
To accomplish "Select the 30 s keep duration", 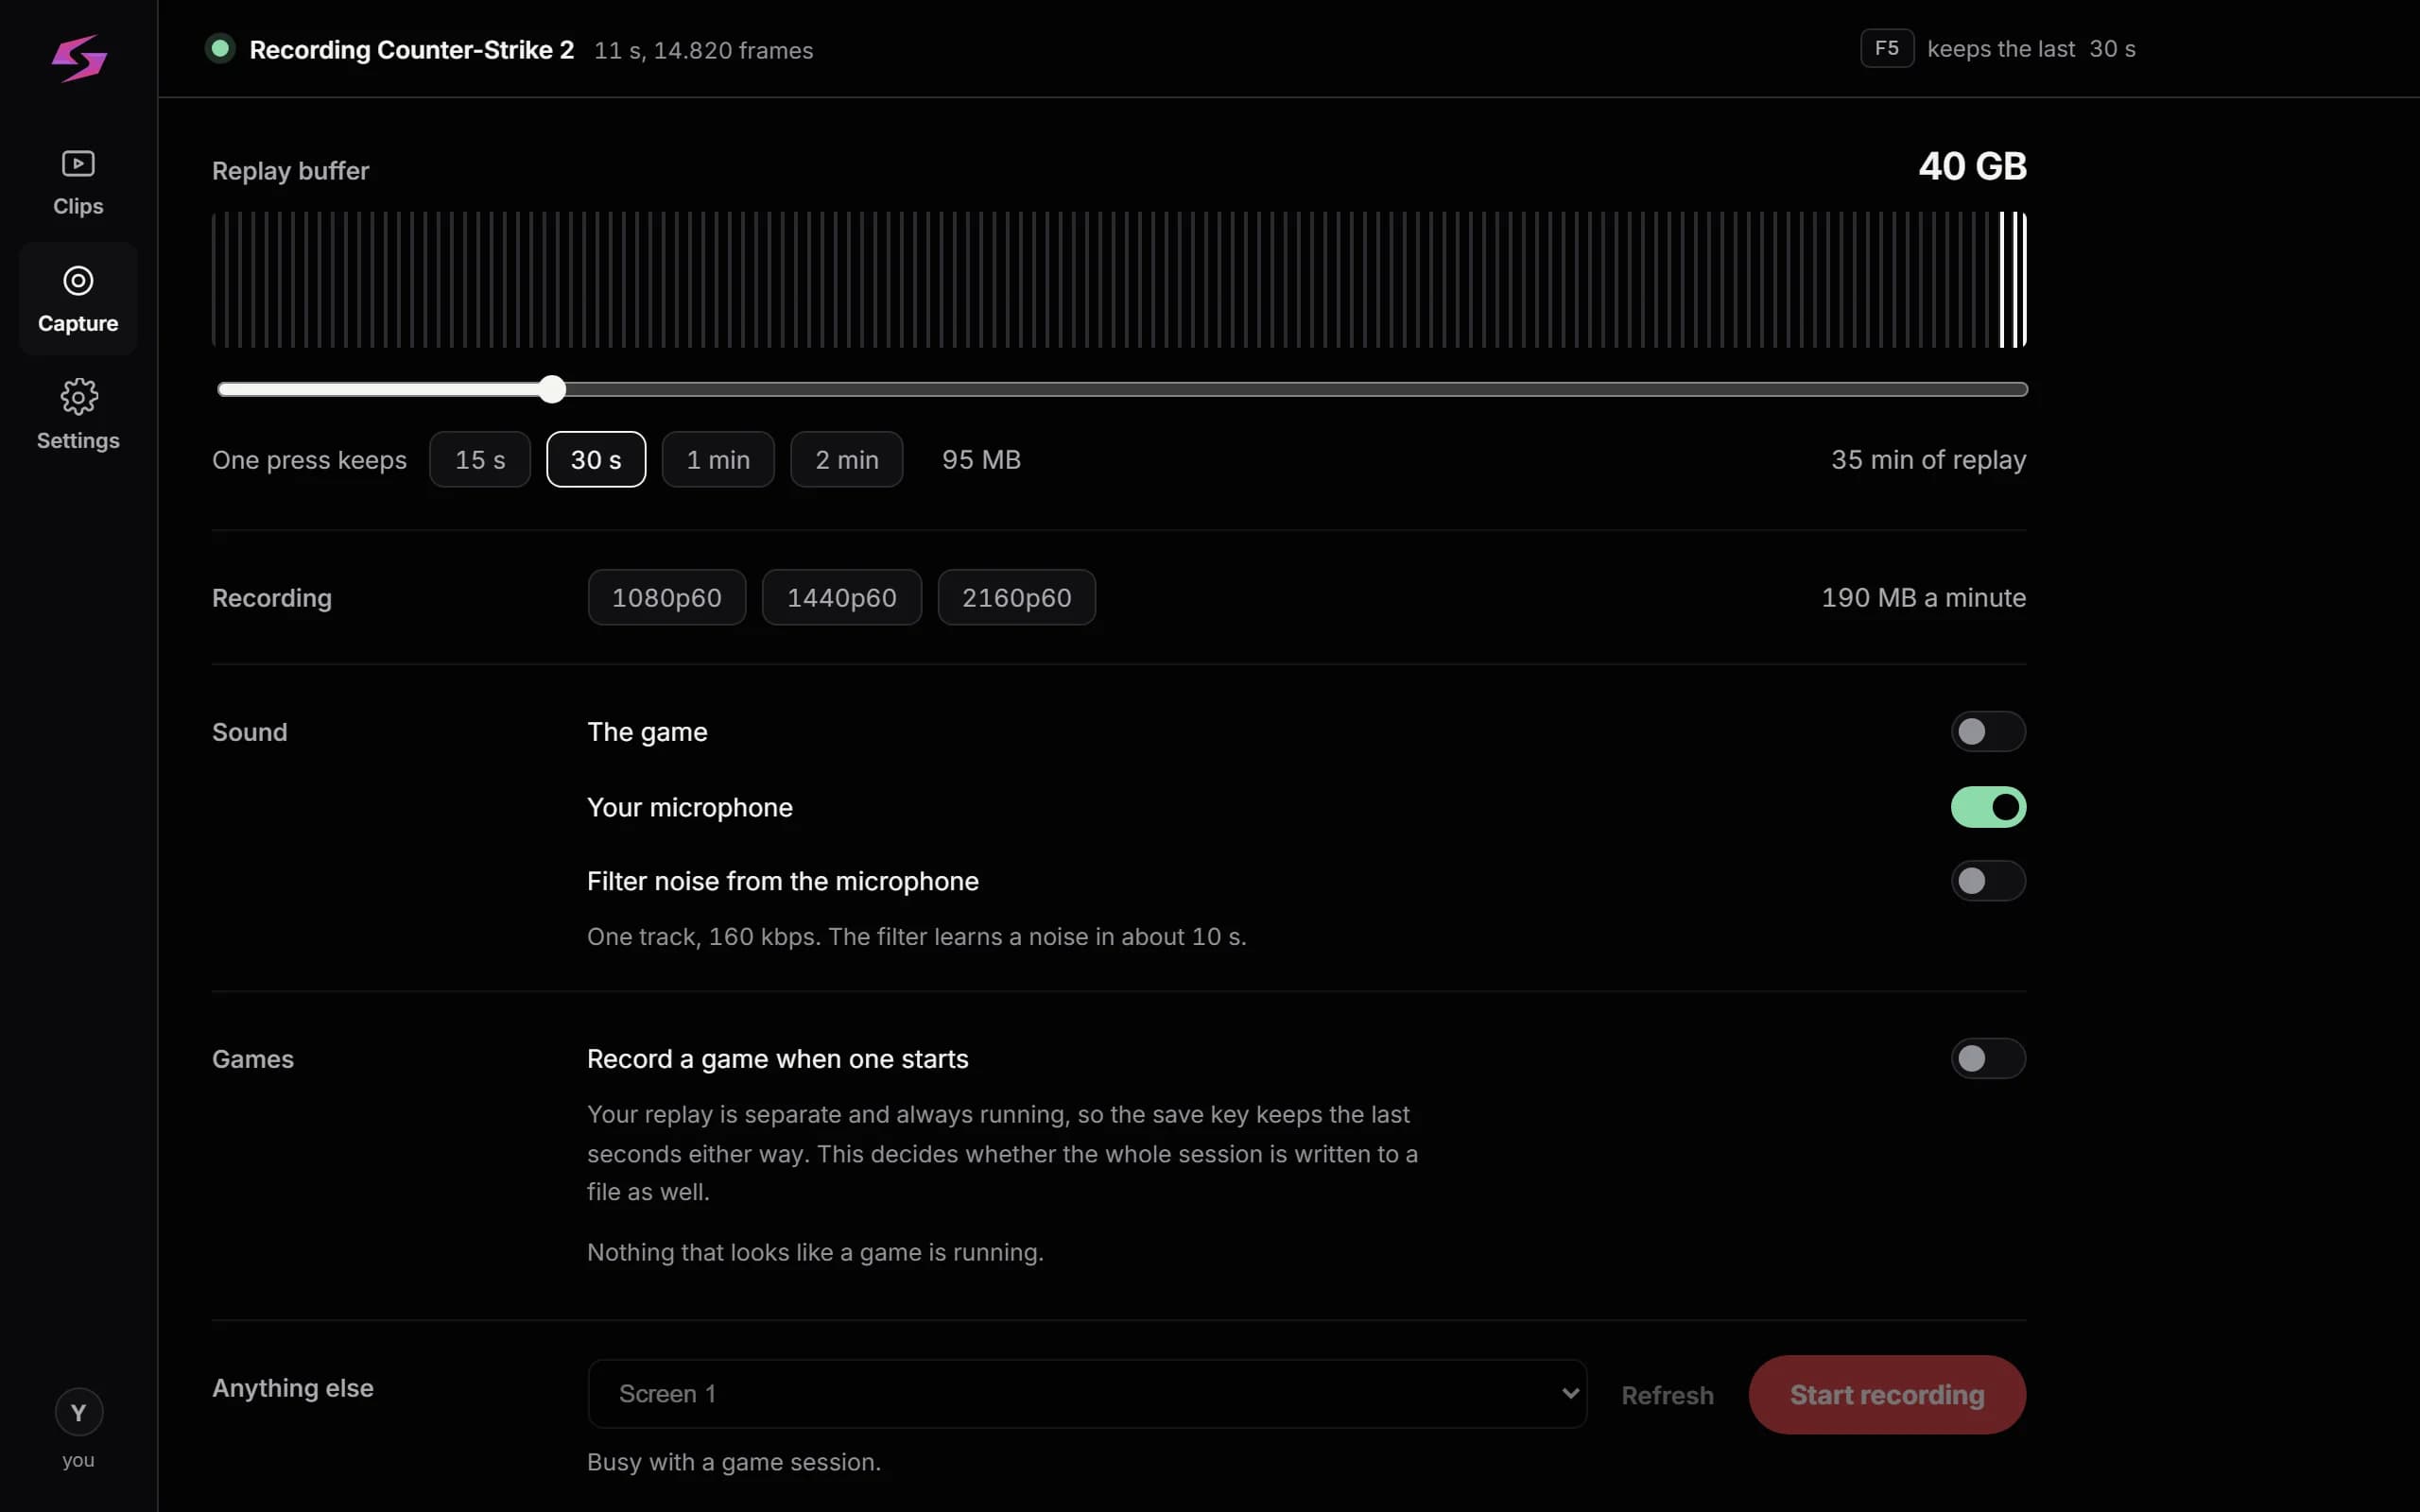I will pos(596,460).
